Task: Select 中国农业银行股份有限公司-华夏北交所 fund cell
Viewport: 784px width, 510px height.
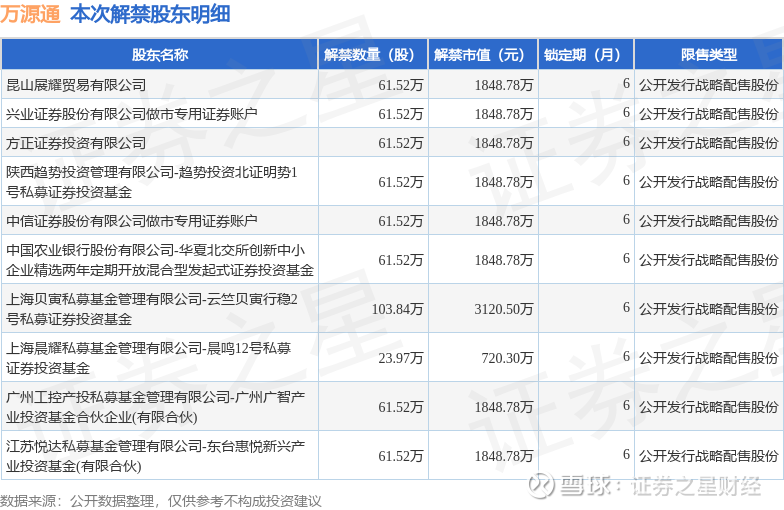Action: pos(160,260)
